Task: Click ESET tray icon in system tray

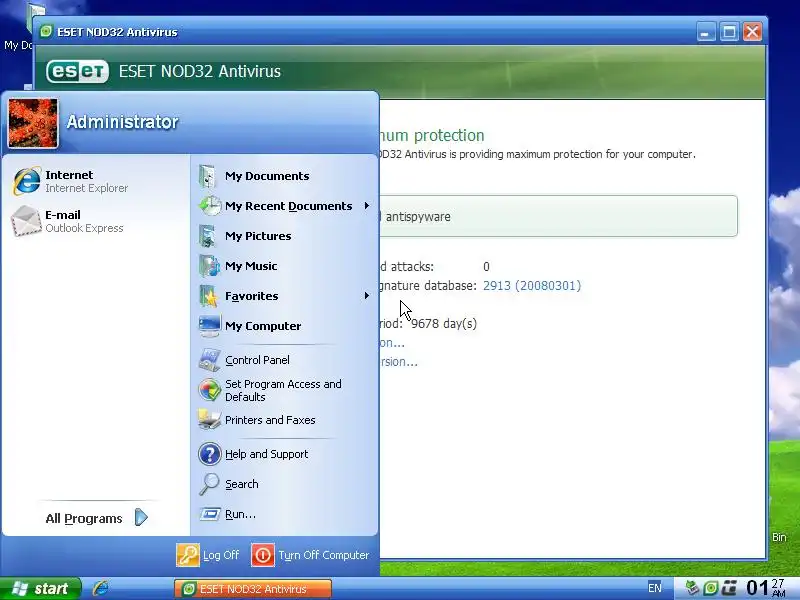Action: [710, 588]
